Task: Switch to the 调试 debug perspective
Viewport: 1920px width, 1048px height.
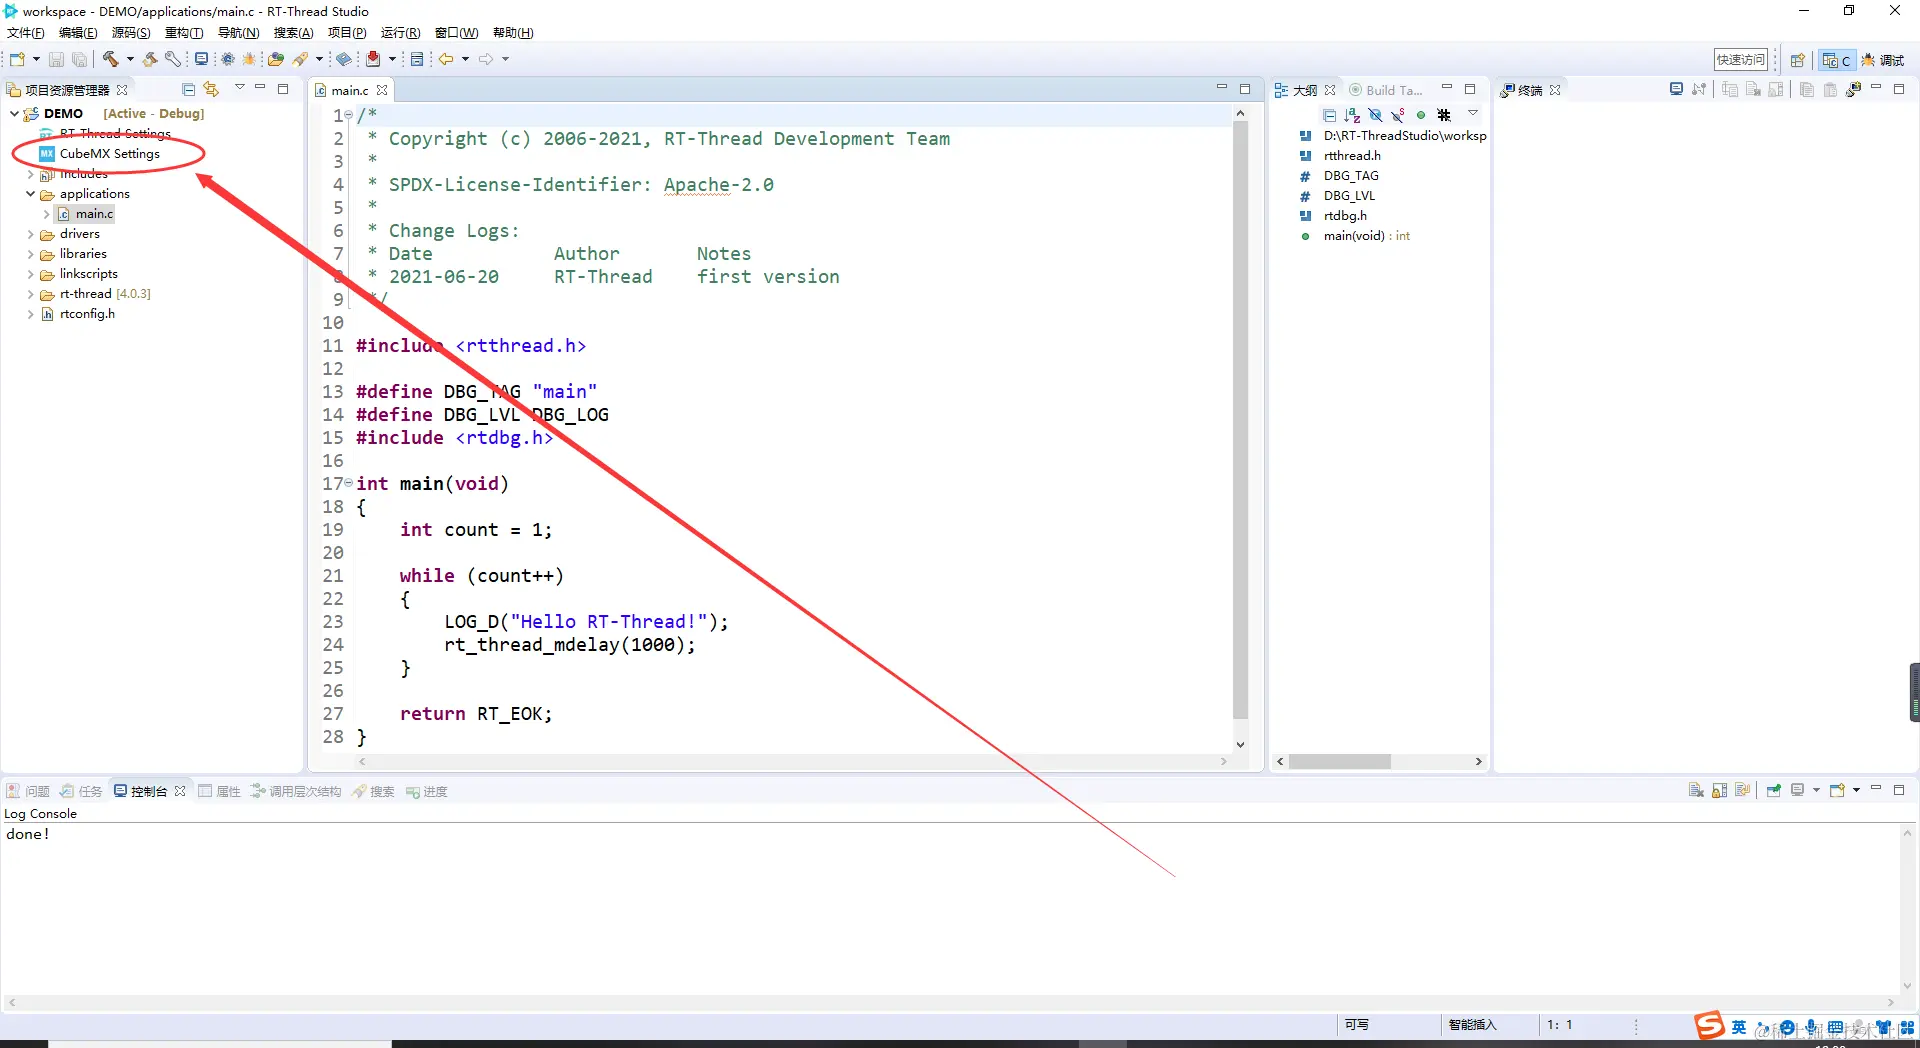Action: [1882, 60]
